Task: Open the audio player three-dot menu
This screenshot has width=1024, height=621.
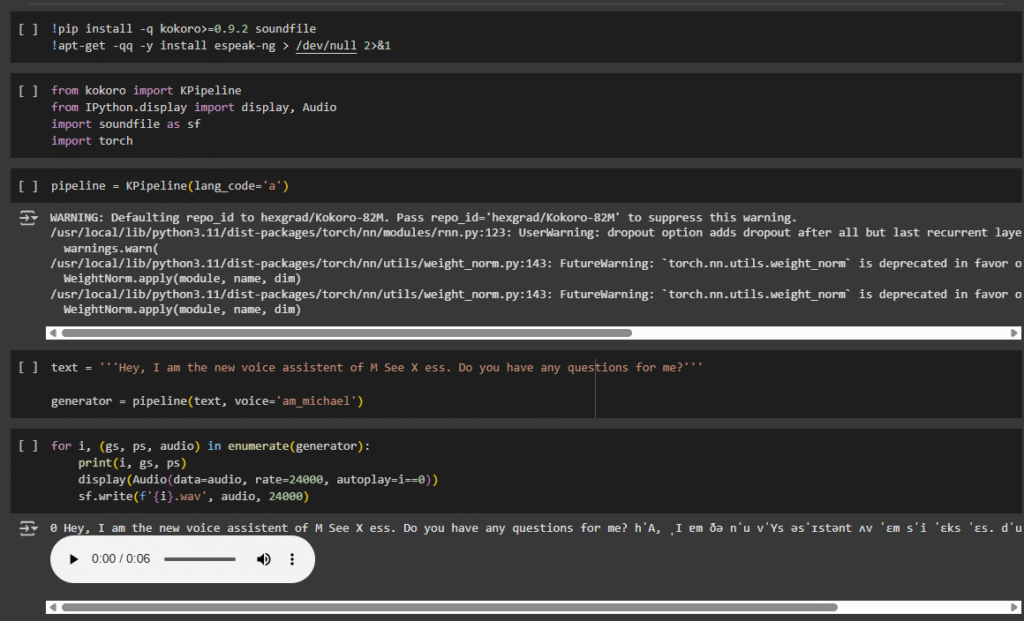Action: (x=292, y=559)
